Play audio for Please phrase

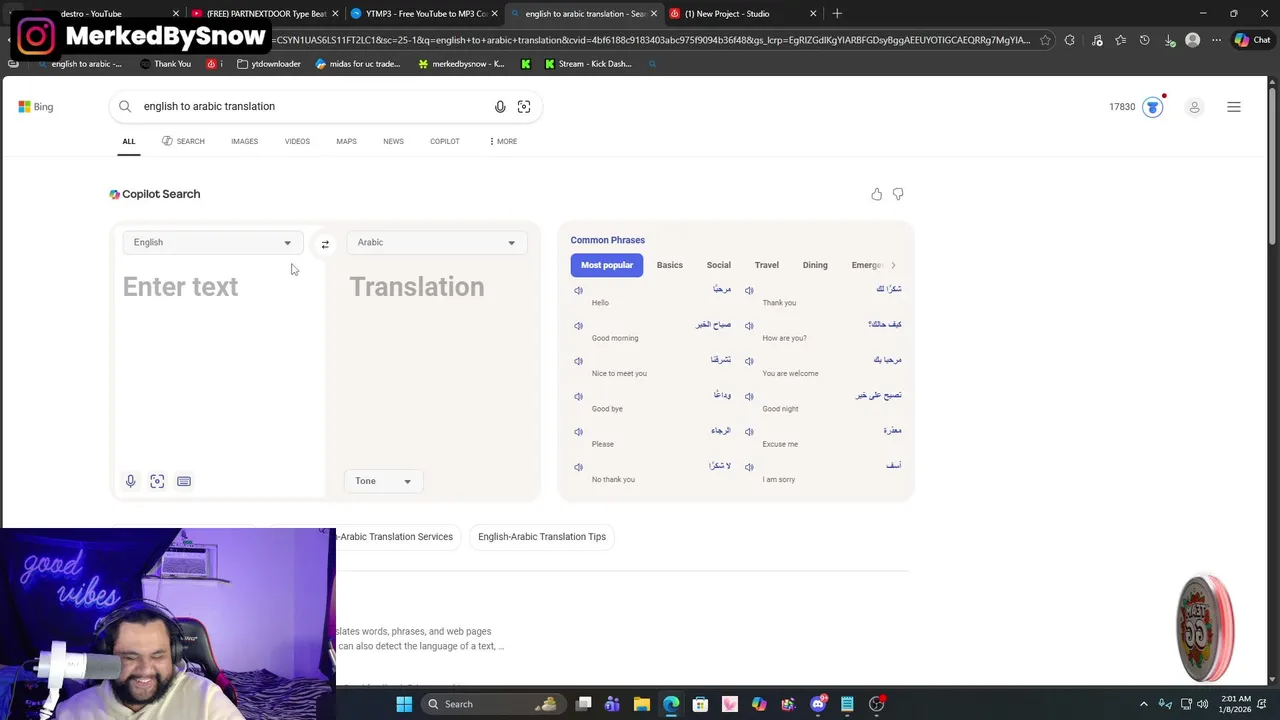pyautogui.click(x=578, y=432)
